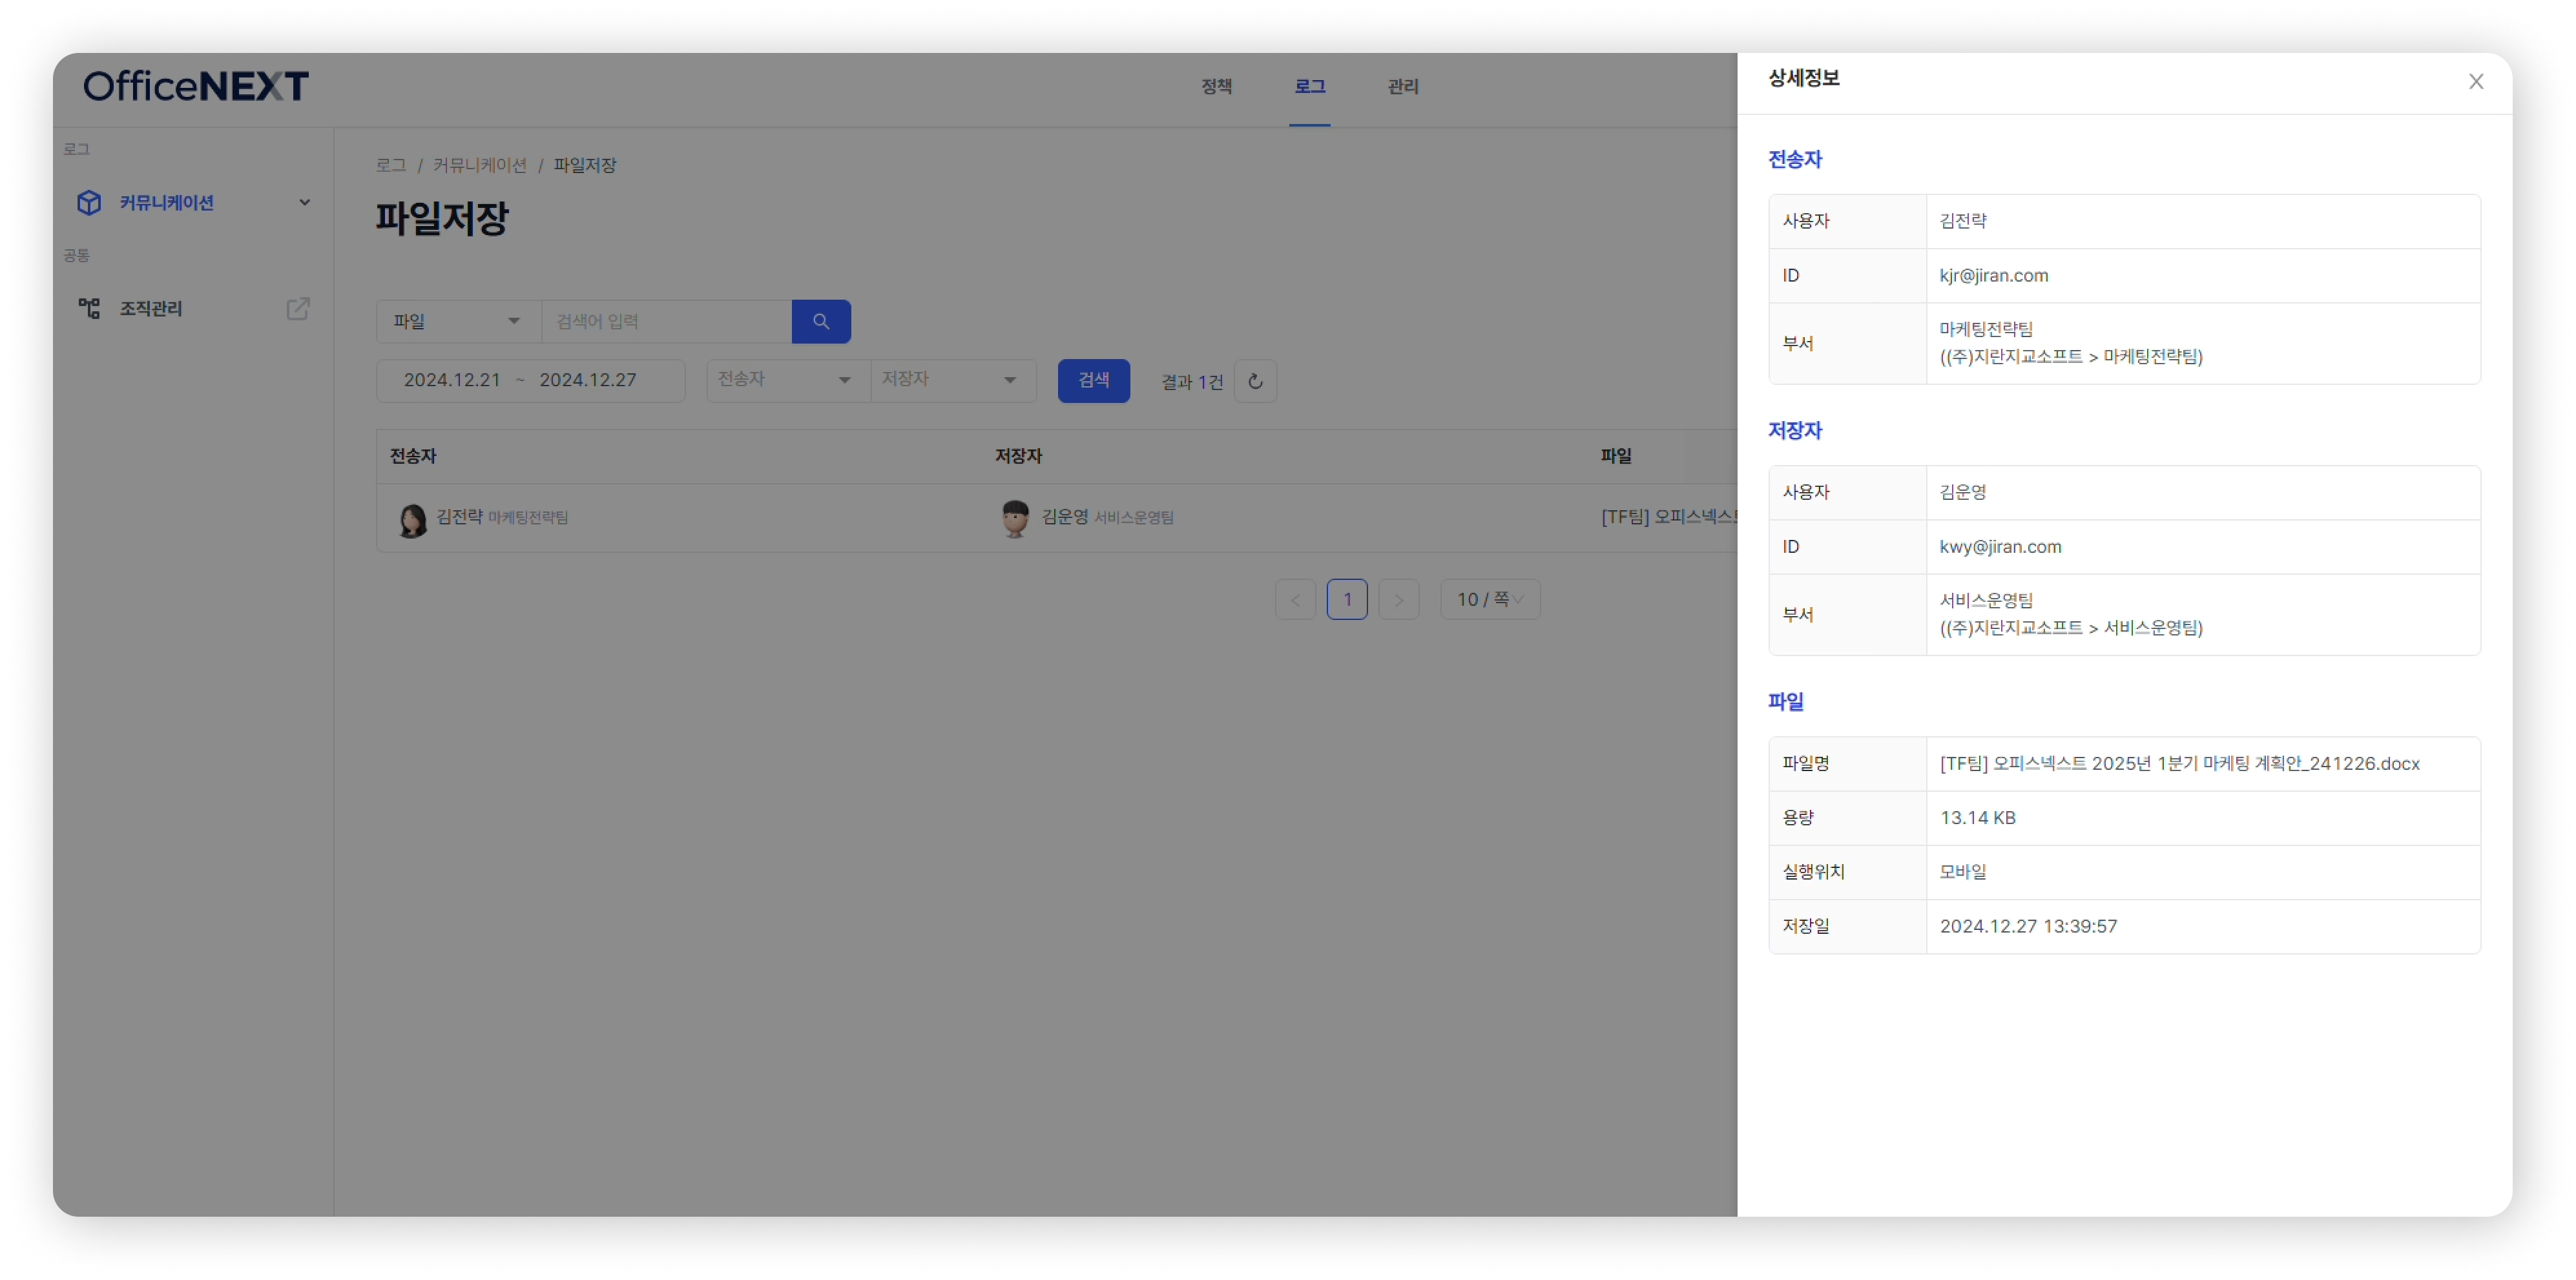Click the 조직관리 org chart icon
The image size is (2576, 1280).
pos(89,309)
